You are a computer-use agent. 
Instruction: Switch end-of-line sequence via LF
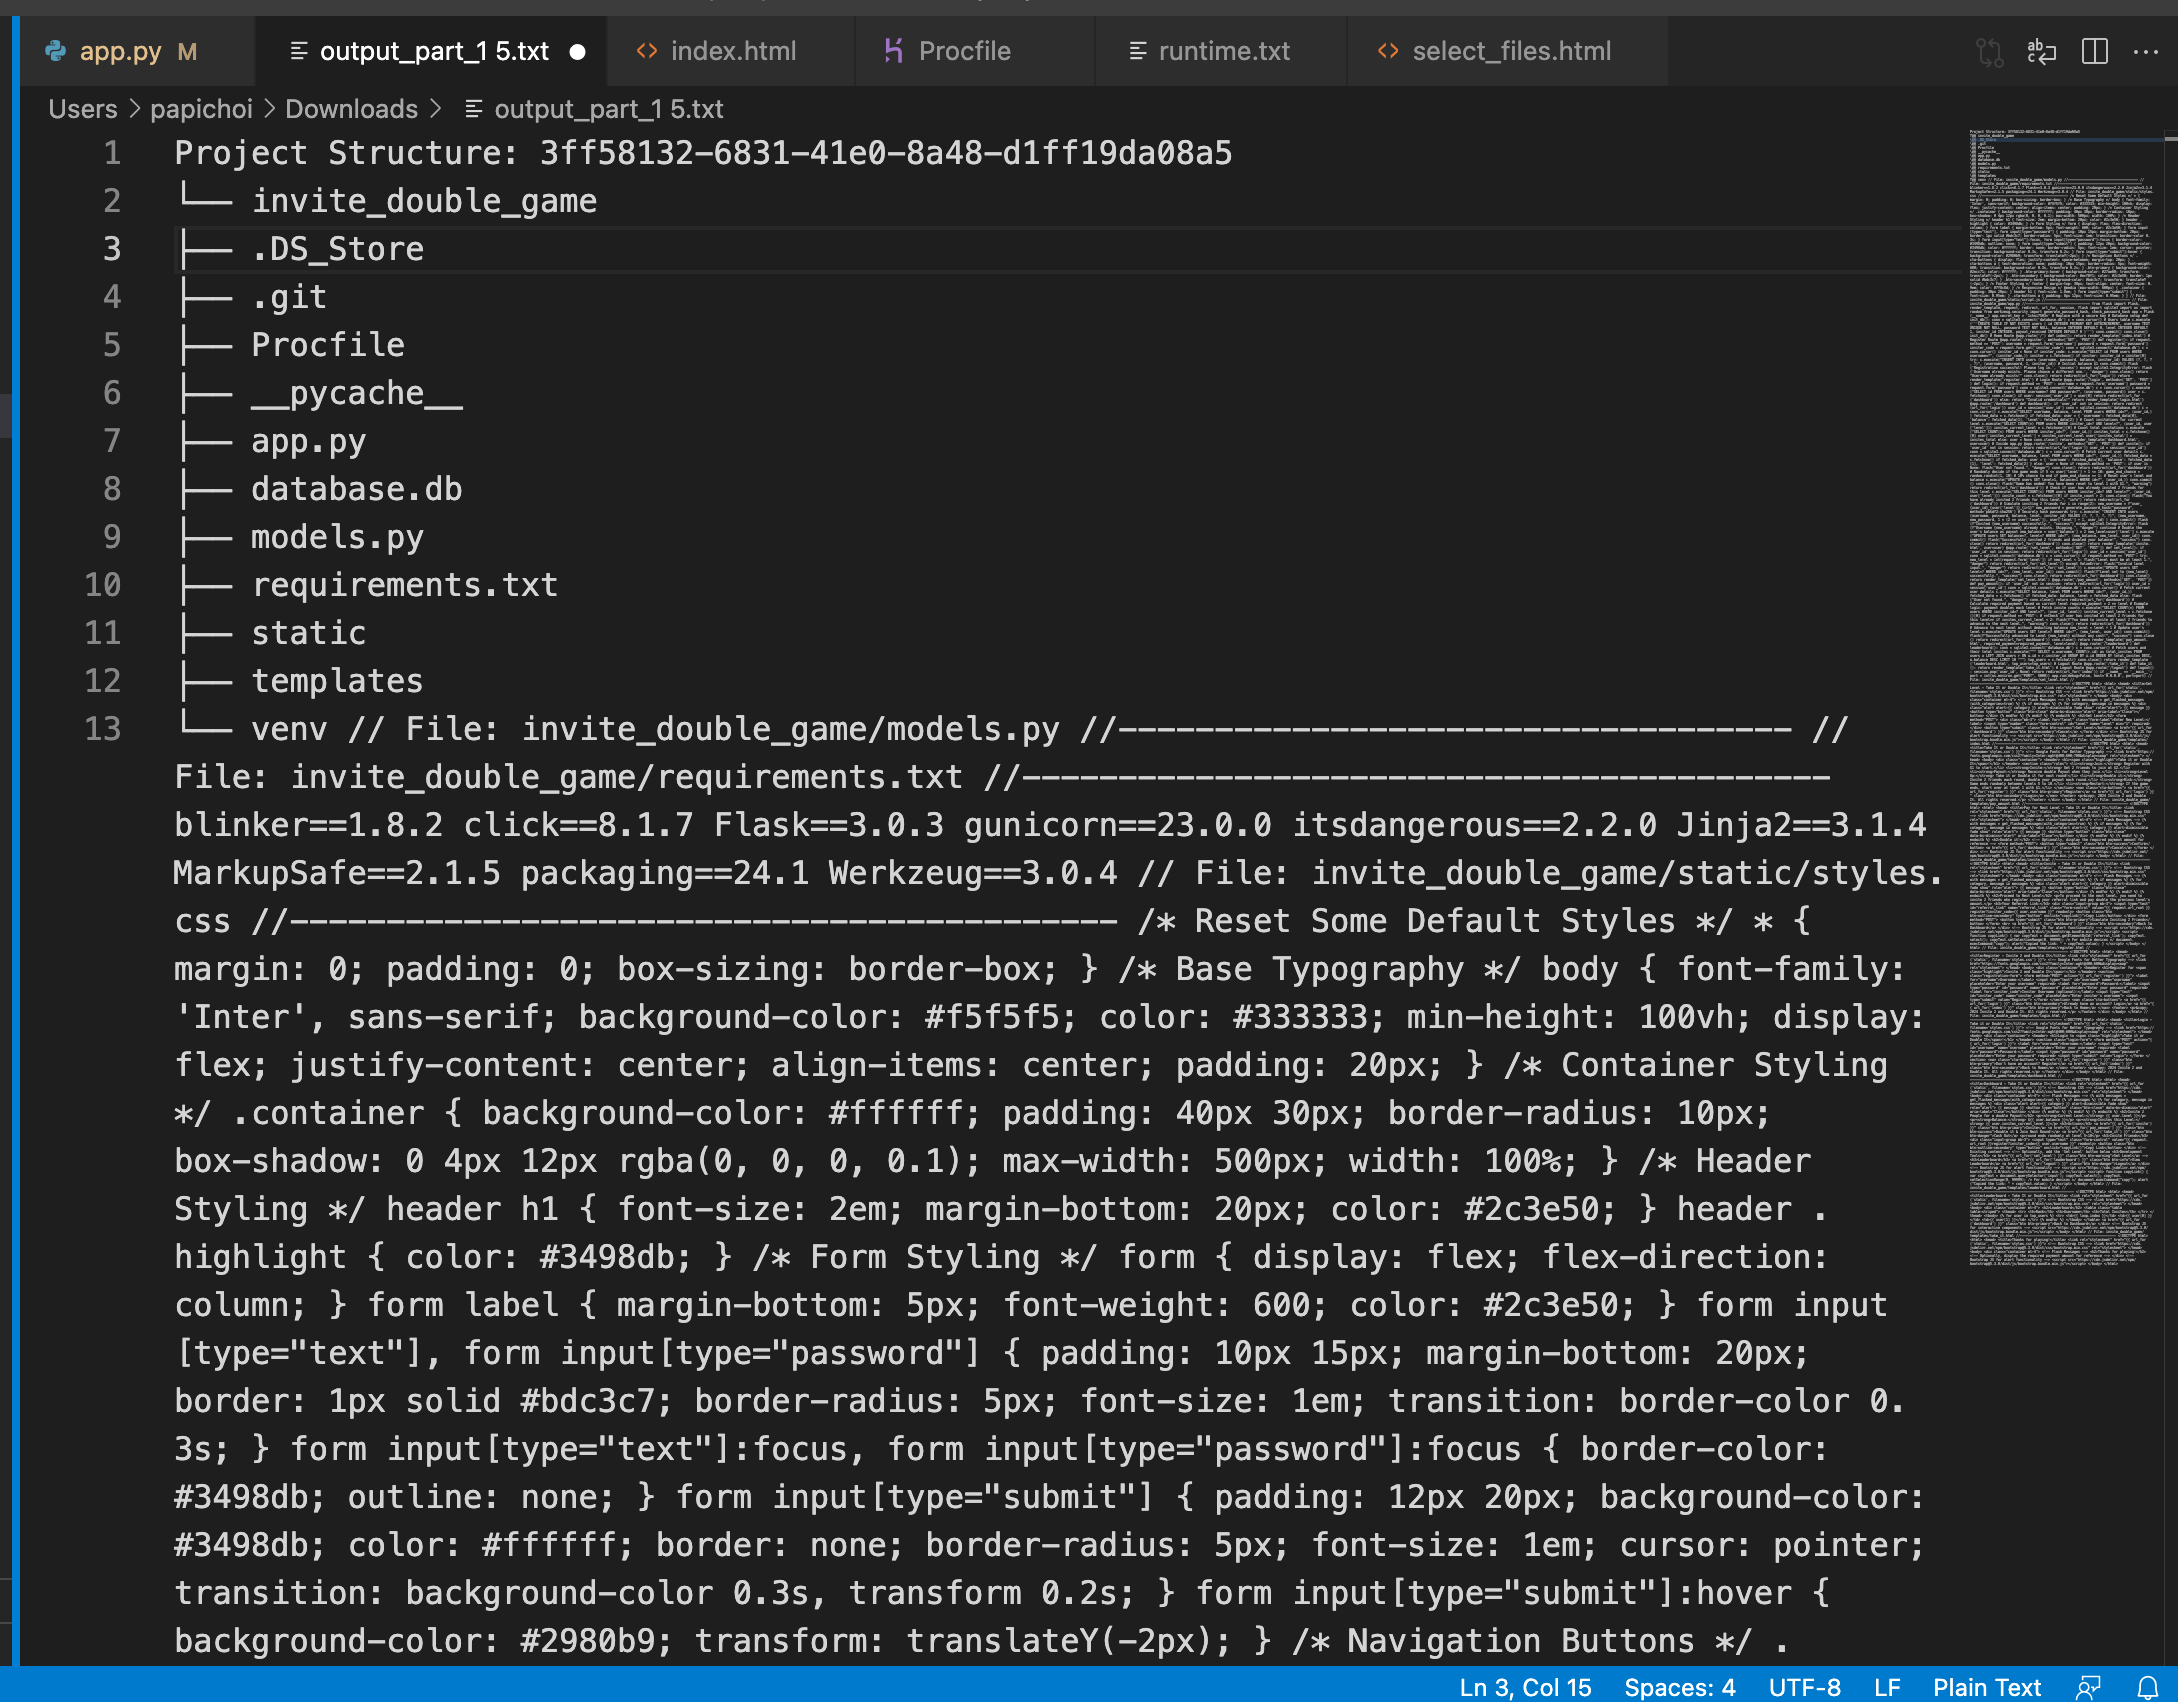point(1887,1687)
